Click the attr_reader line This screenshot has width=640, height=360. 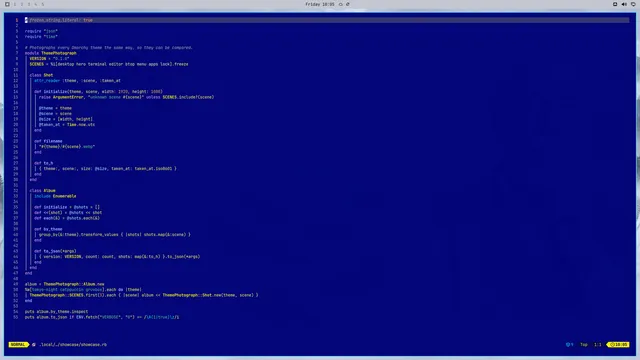pyautogui.click(x=77, y=80)
